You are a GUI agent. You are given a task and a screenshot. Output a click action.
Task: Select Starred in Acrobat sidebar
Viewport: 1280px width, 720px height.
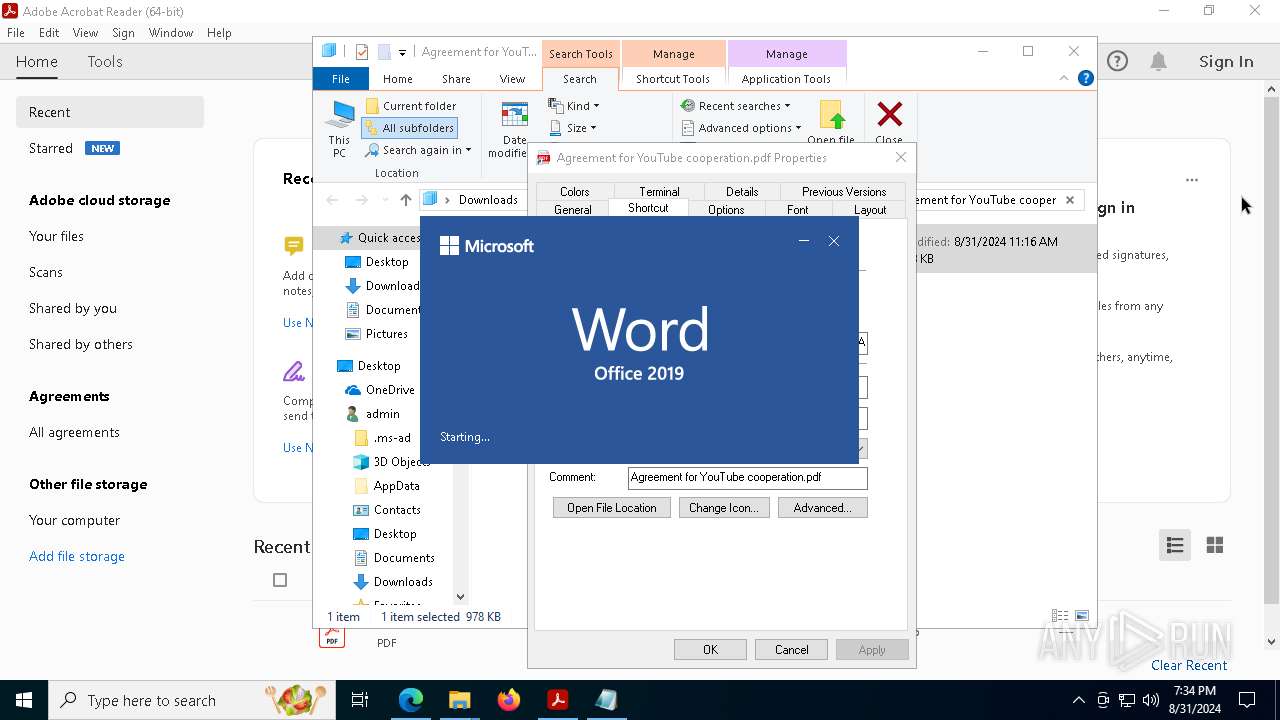click(51, 148)
